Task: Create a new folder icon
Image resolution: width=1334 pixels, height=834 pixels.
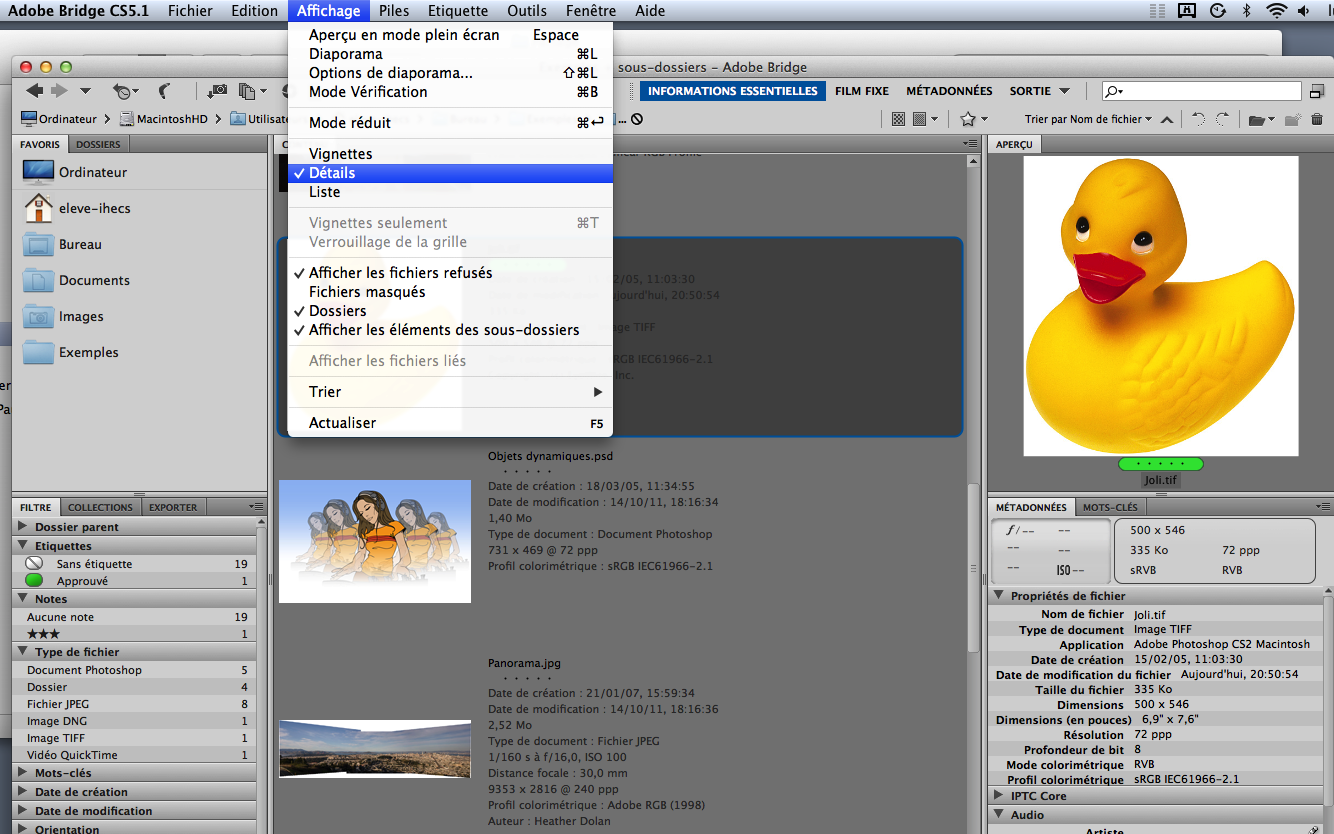Action: tap(1291, 120)
